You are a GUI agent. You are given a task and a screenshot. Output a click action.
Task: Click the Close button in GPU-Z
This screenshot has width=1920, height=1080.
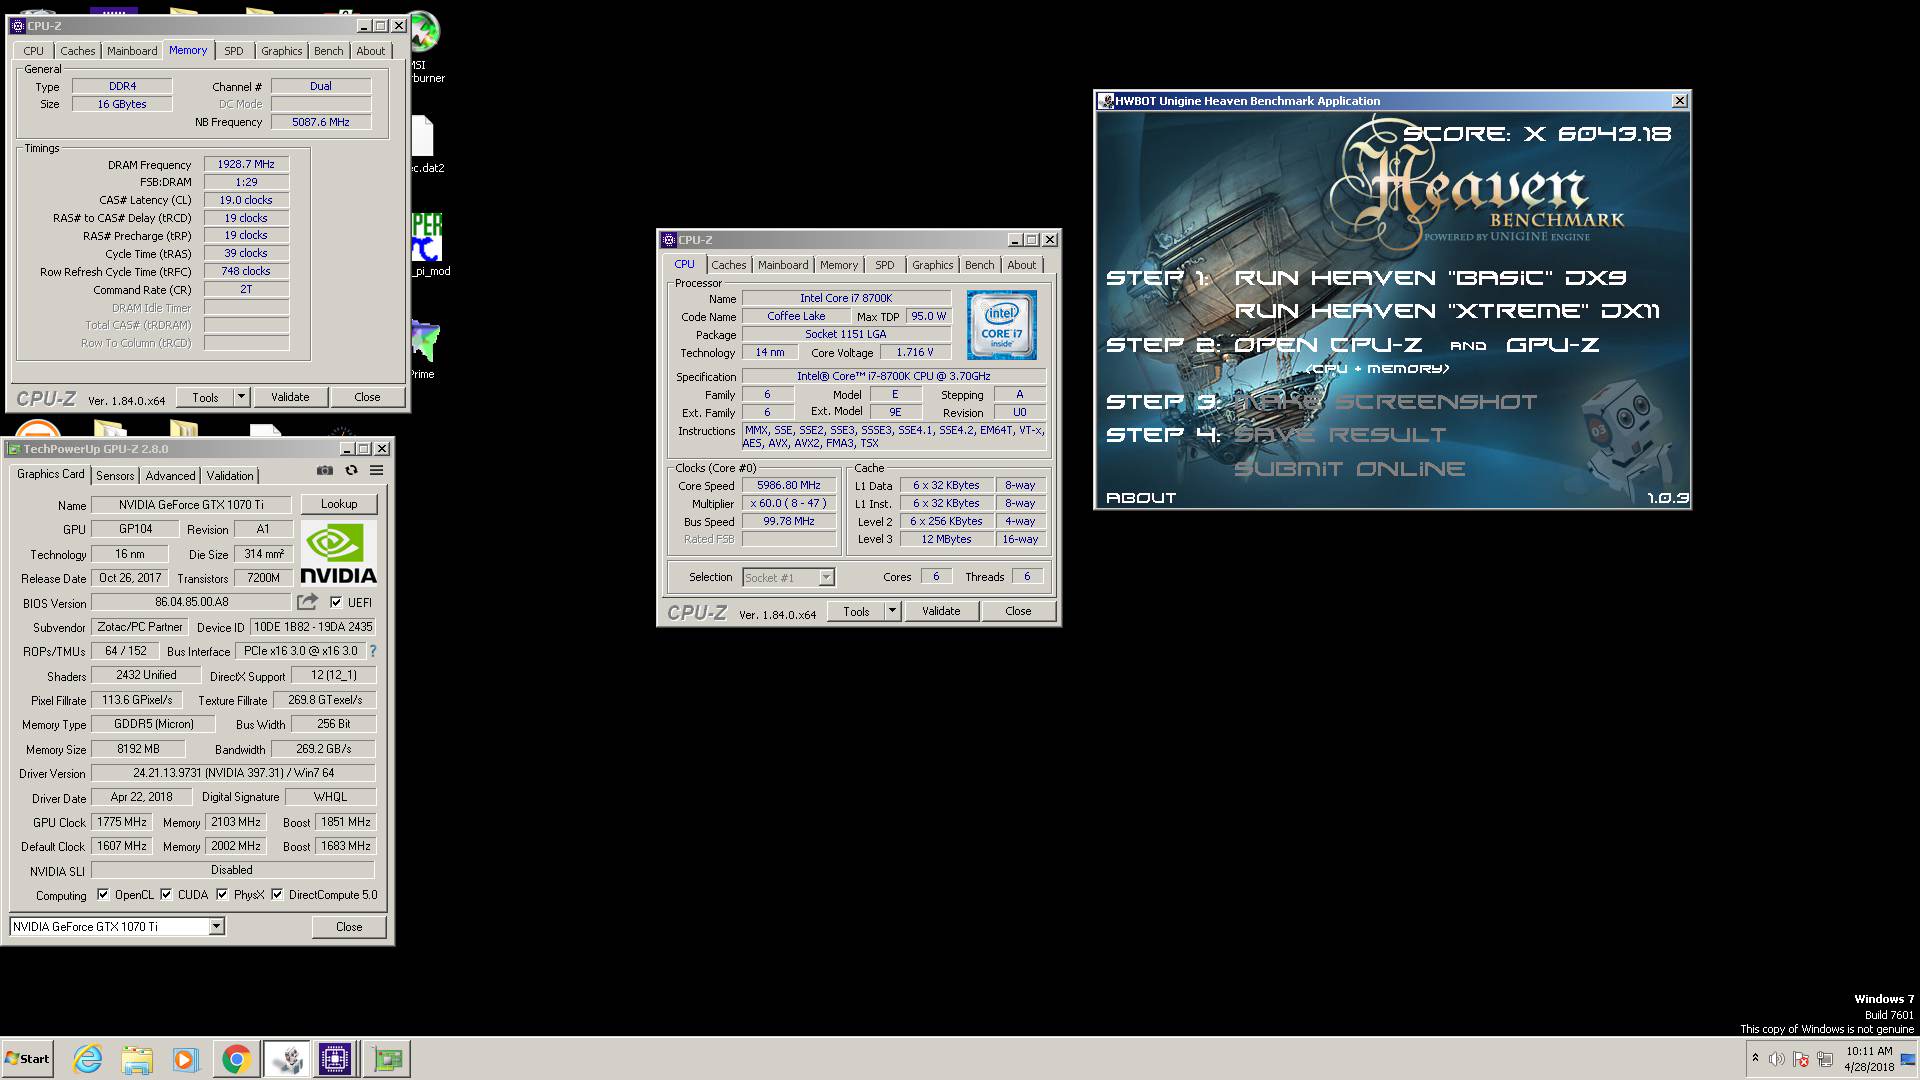(x=349, y=927)
